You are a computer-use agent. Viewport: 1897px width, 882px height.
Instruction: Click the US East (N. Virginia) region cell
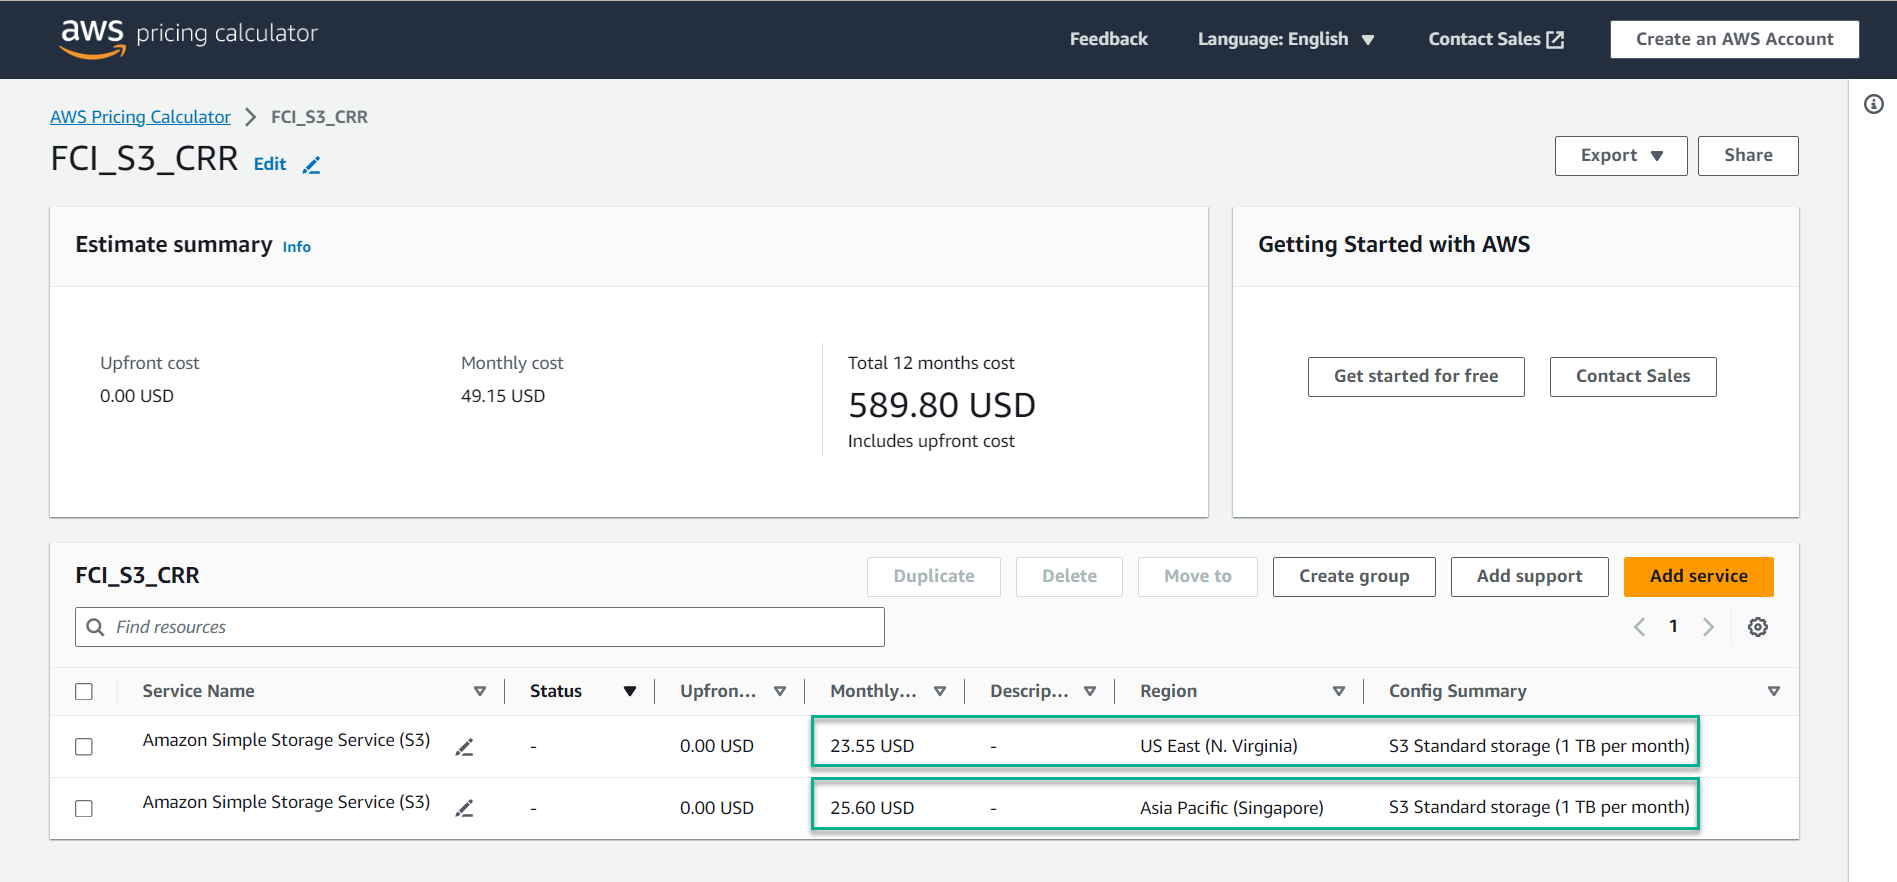pyautogui.click(x=1219, y=746)
